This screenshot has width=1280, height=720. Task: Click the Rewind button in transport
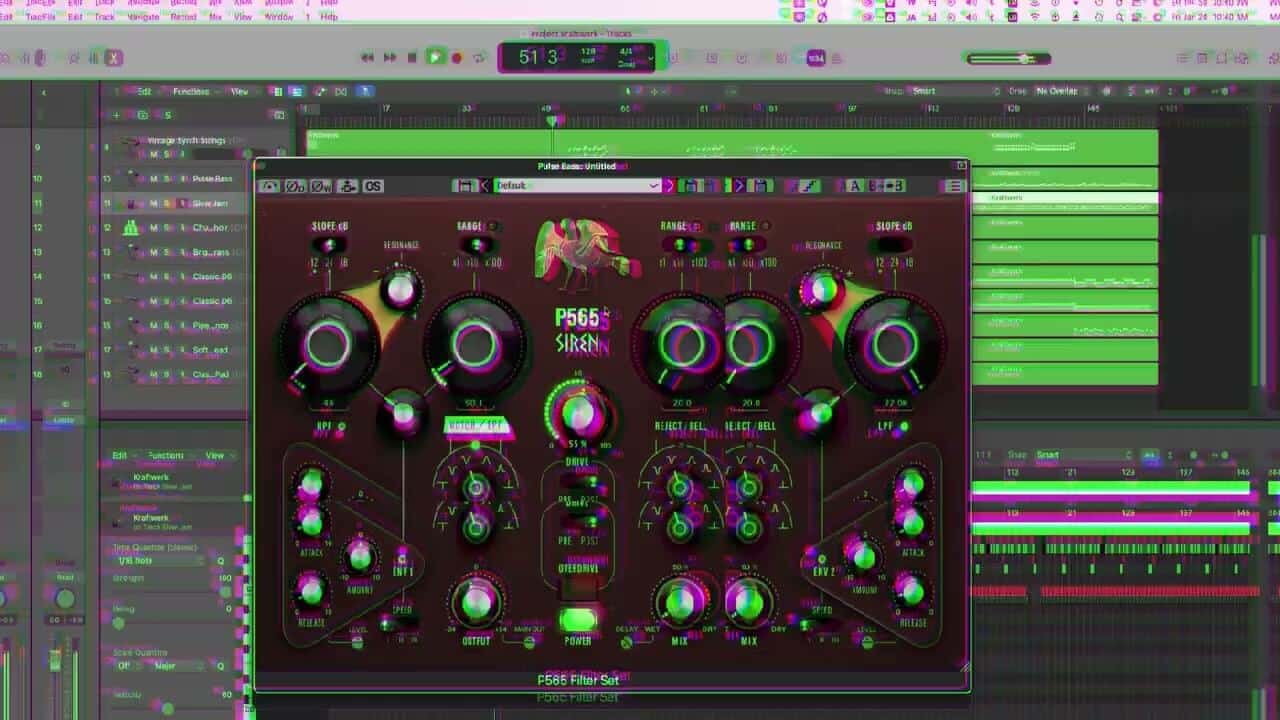(x=367, y=58)
